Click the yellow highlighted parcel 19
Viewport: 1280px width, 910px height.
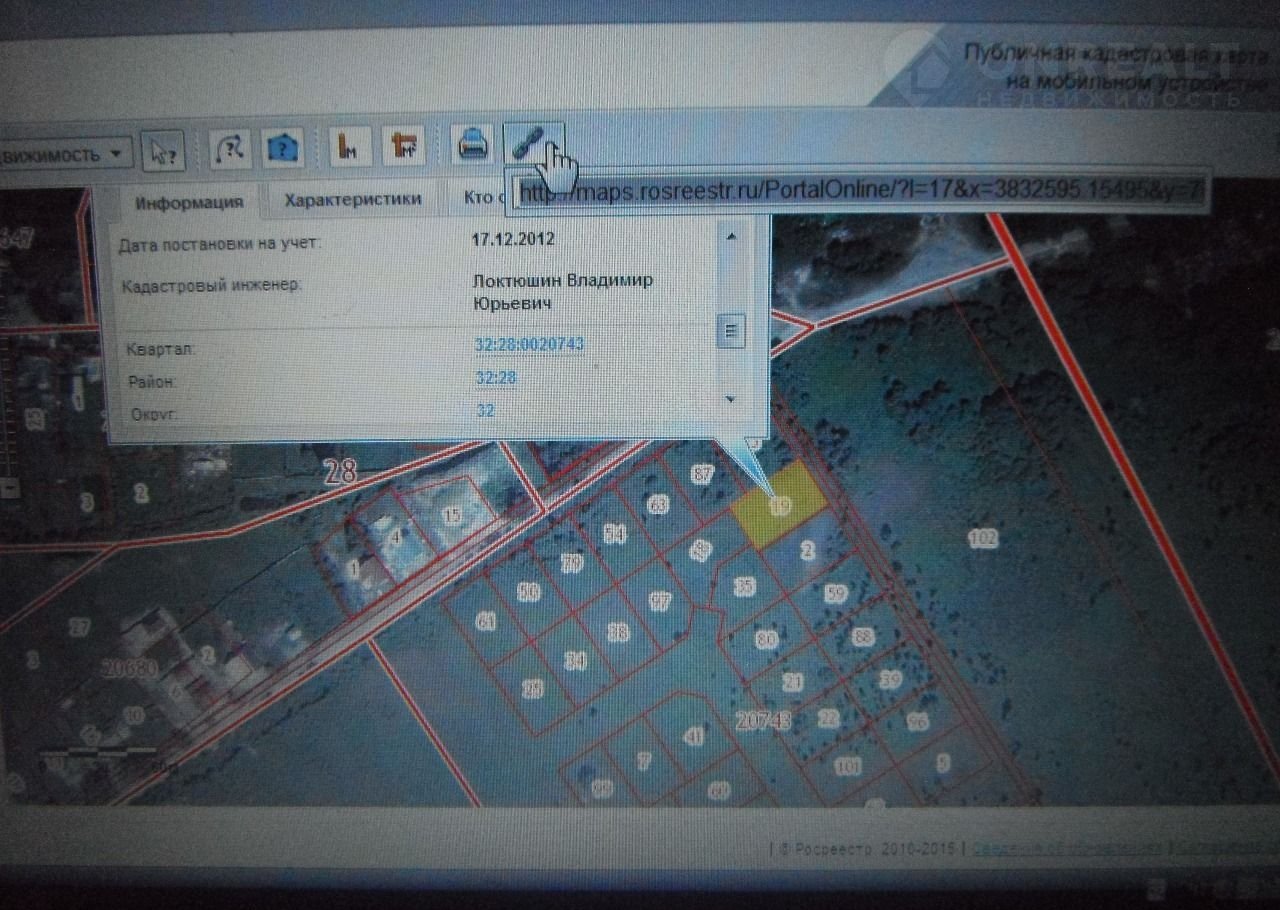click(780, 507)
